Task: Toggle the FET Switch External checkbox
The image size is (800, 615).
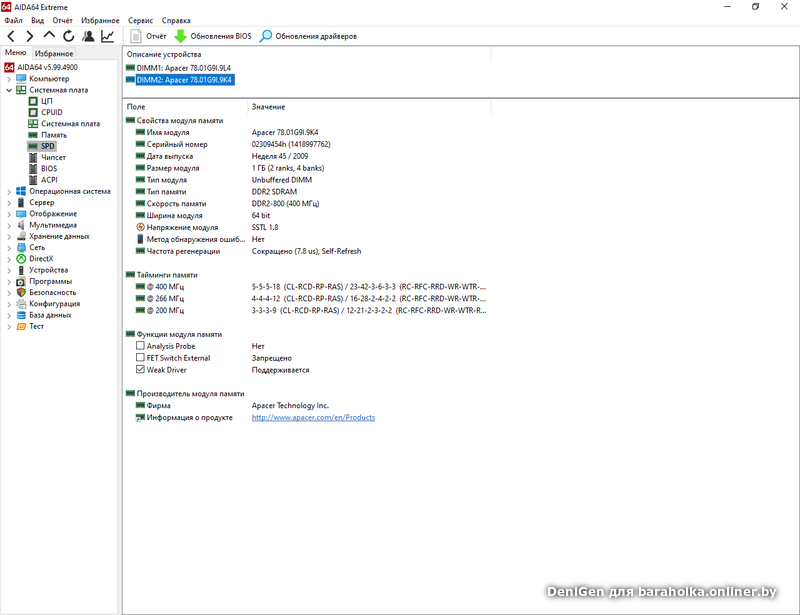Action: [x=140, y=357]
